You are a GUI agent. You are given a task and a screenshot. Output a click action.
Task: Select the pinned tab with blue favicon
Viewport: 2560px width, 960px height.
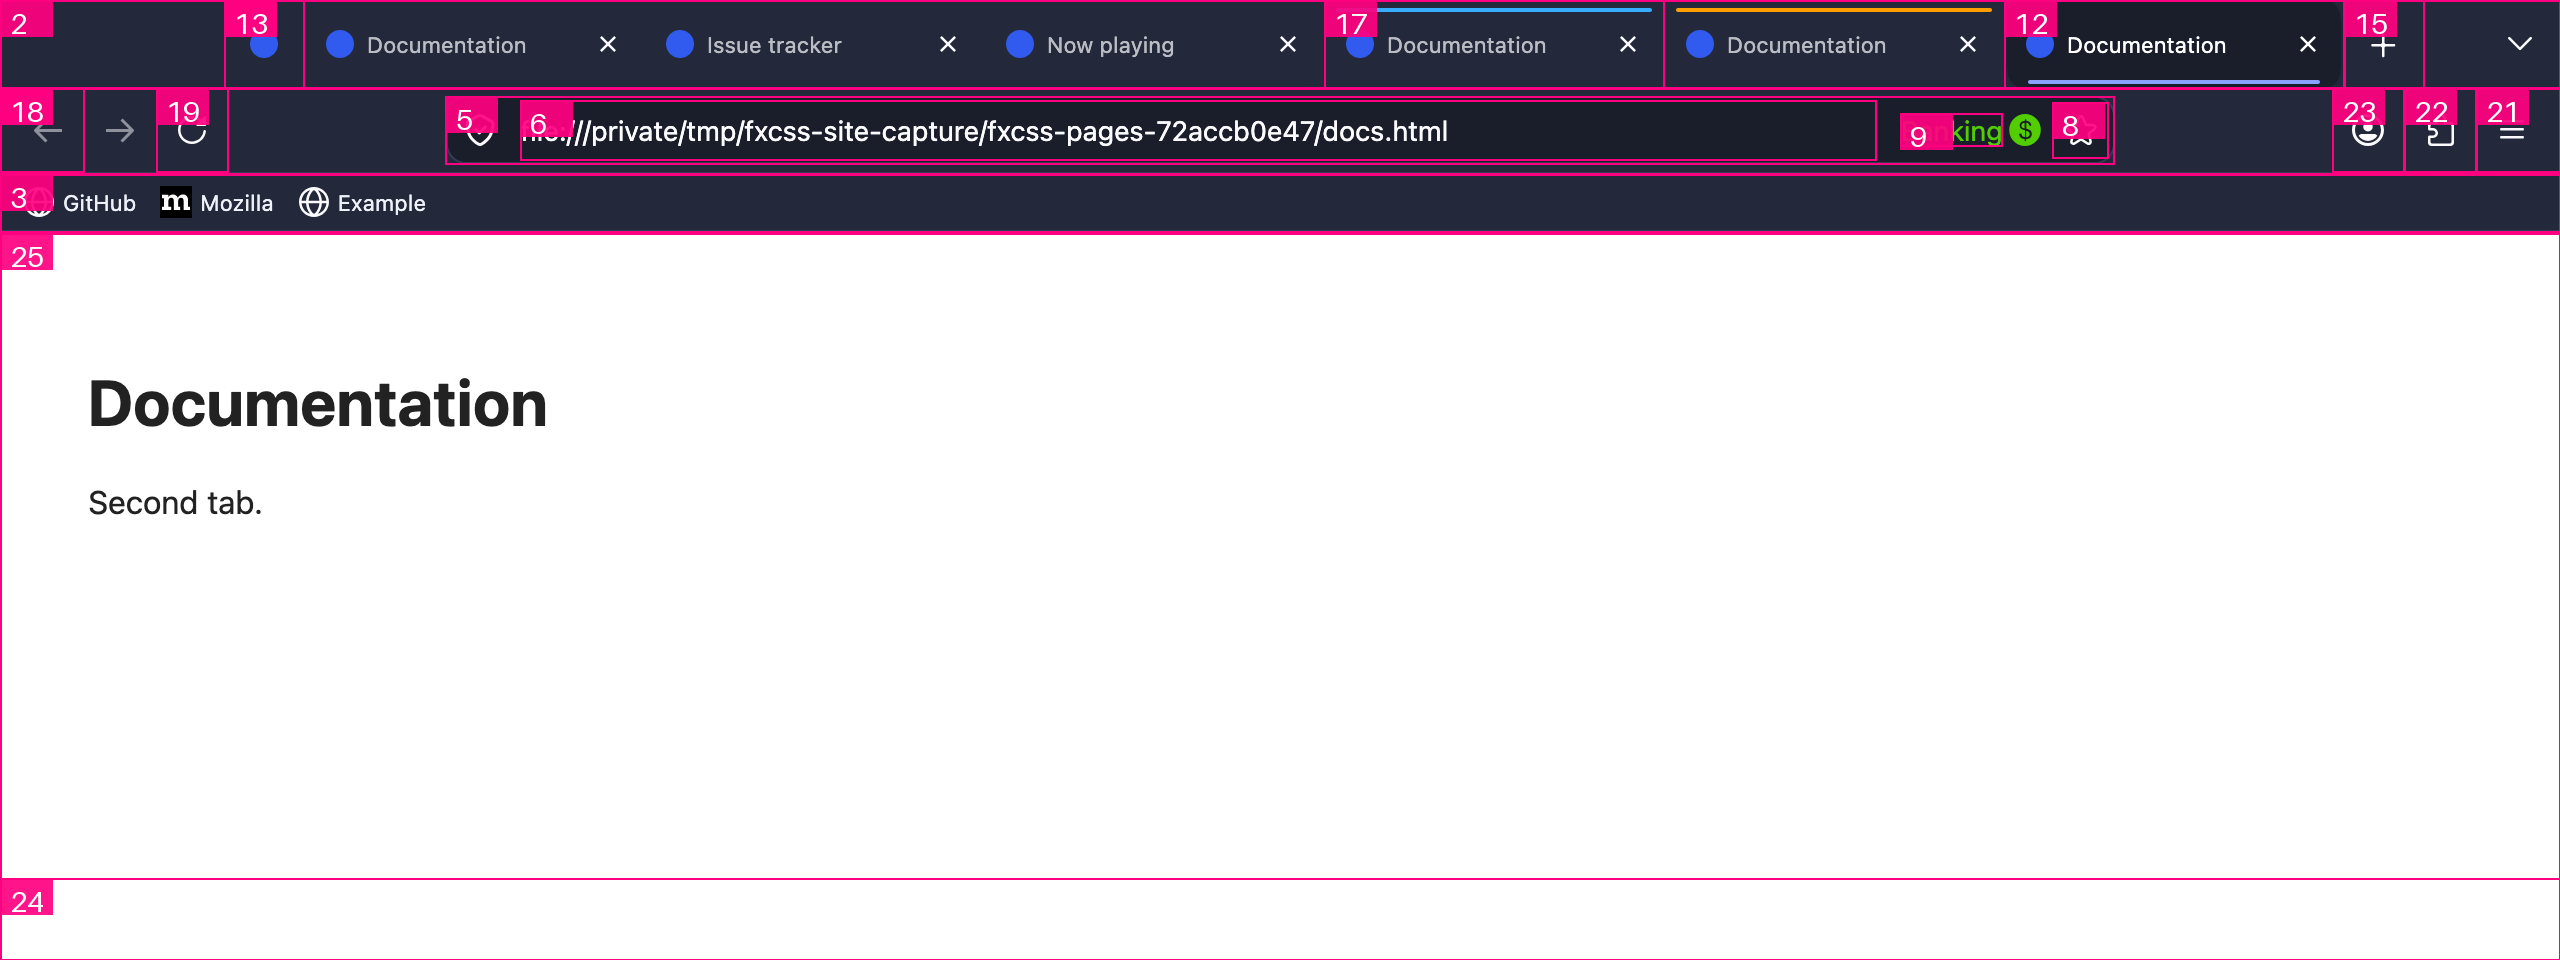pos(264,45)
